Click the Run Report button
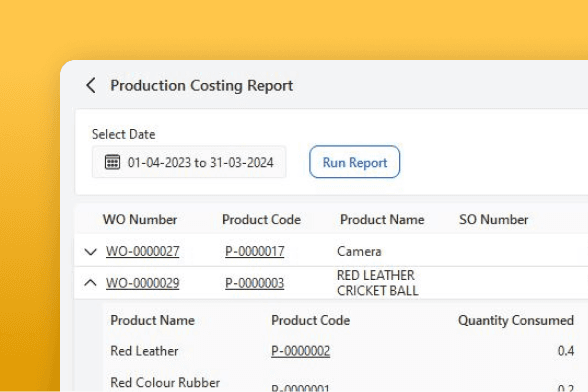The width and height of the screenshot is (588, 392). click(x=354, y=162)
